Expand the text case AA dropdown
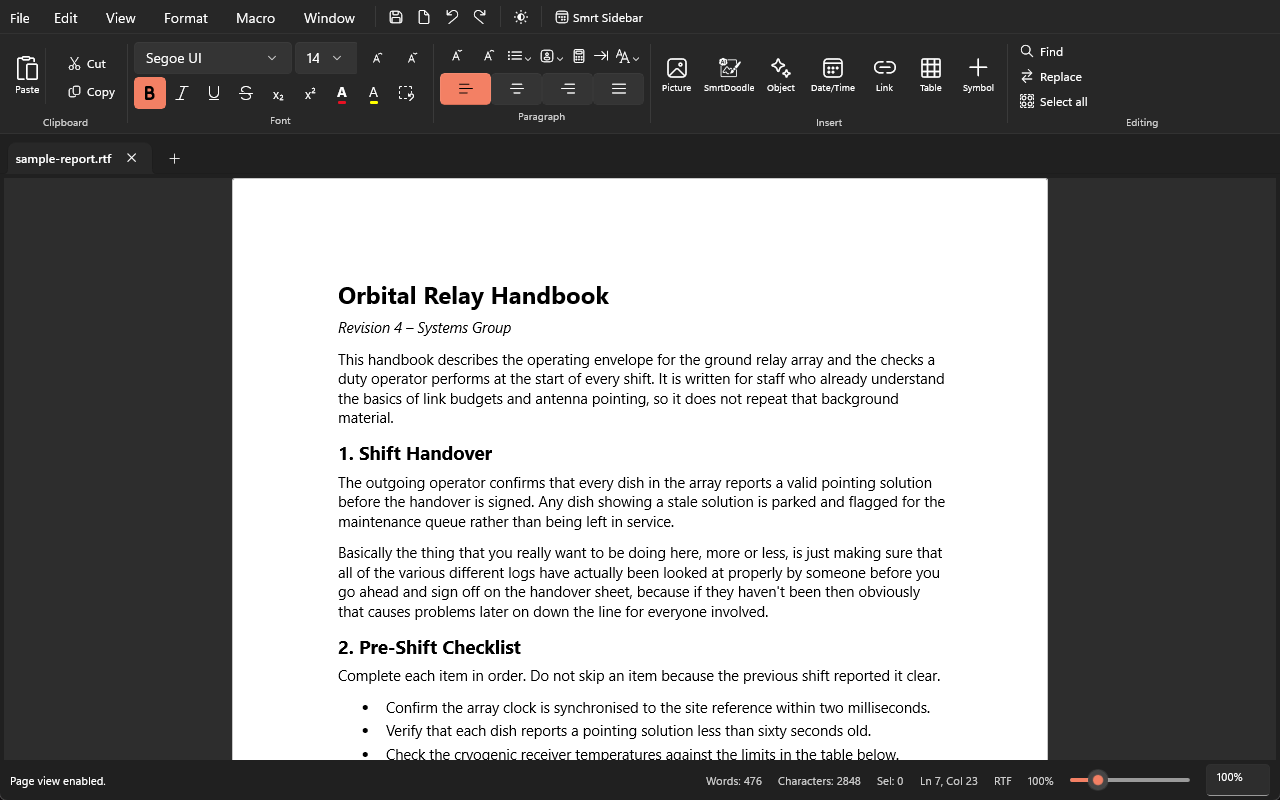 [x=627, y=56]
